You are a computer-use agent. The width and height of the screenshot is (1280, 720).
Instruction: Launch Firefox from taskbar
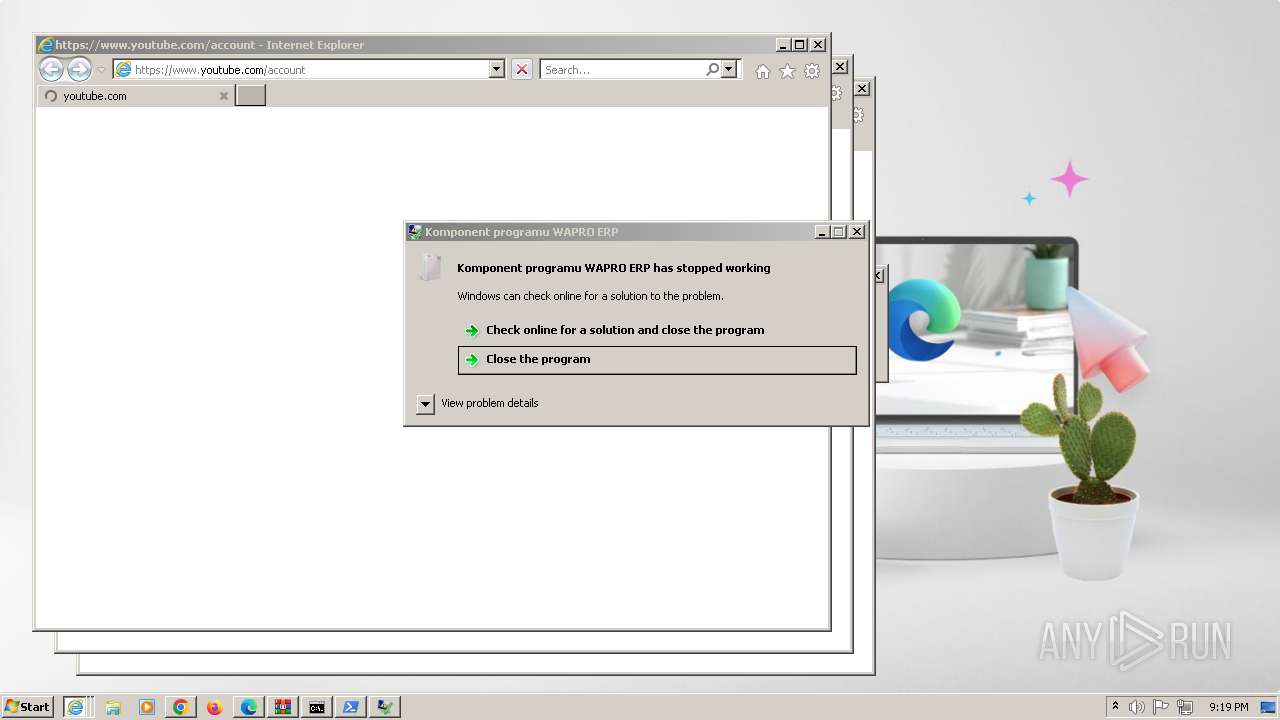click(214, 707)
